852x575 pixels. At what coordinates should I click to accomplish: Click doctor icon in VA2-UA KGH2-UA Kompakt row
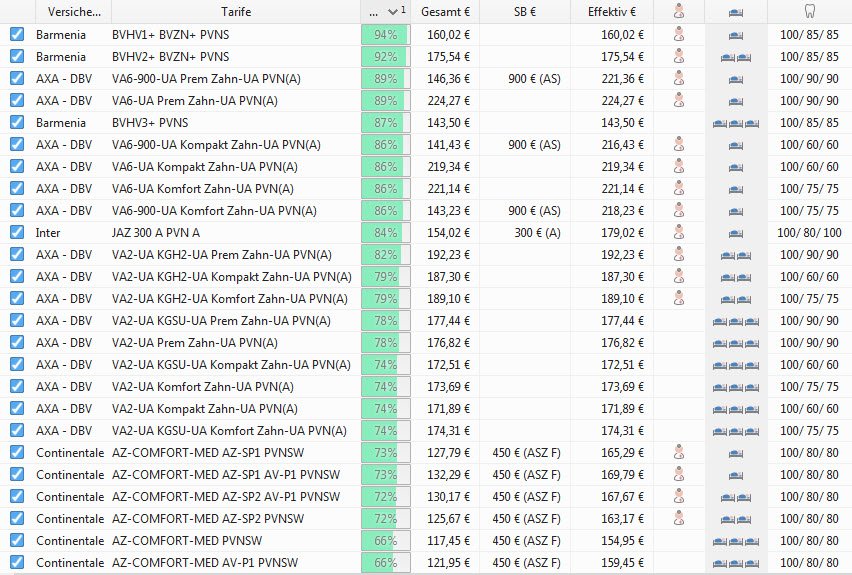[679, 276]
